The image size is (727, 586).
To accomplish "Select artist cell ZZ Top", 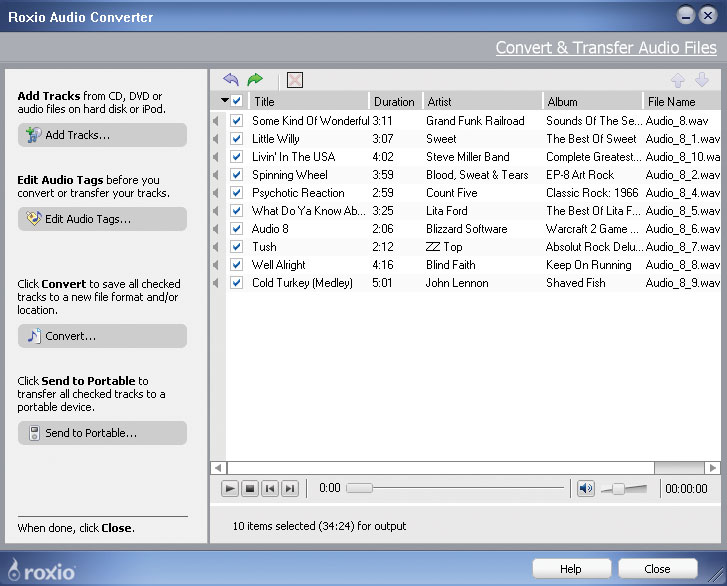I will click(x=444, y=247).
